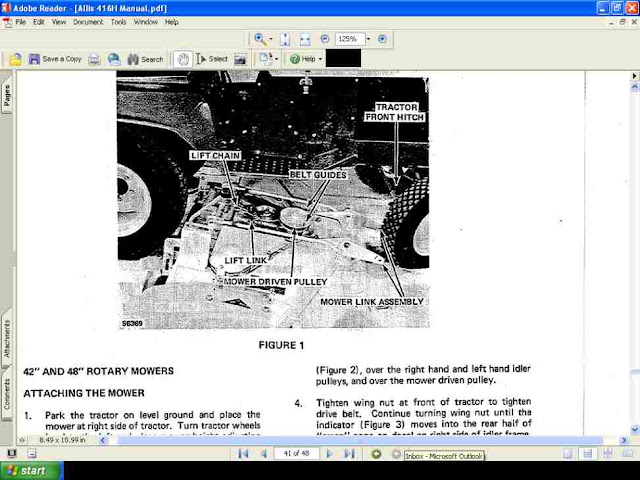This screenshot has height=480, width=640.
Task: Select the Zoom In magnifier tool
Action: (x=259, y=39)
